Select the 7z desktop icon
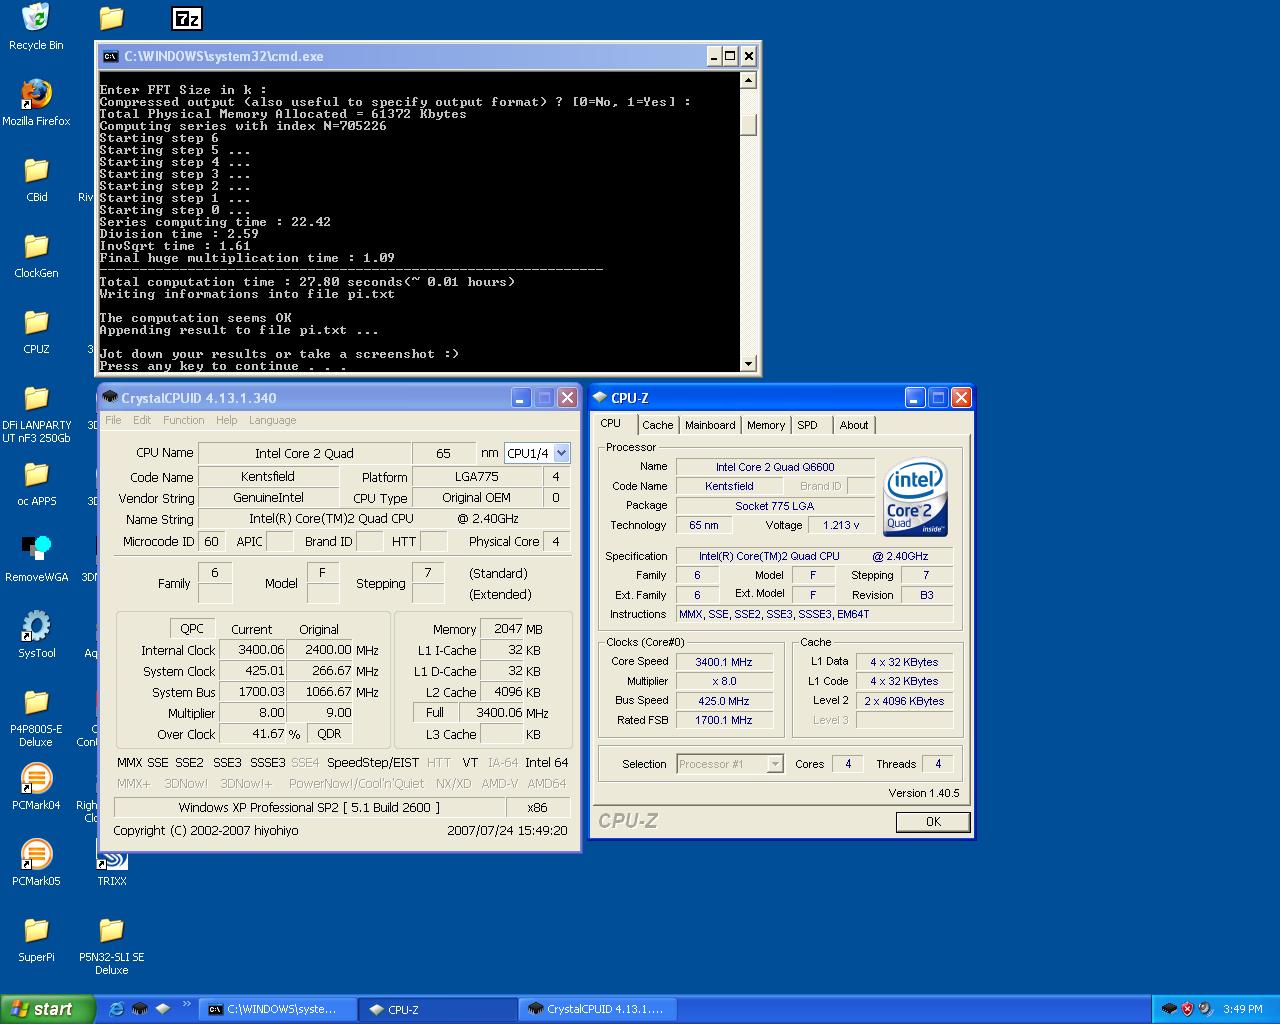The width and height of the screenshot is (1280, 1024). tap(187, 18)
